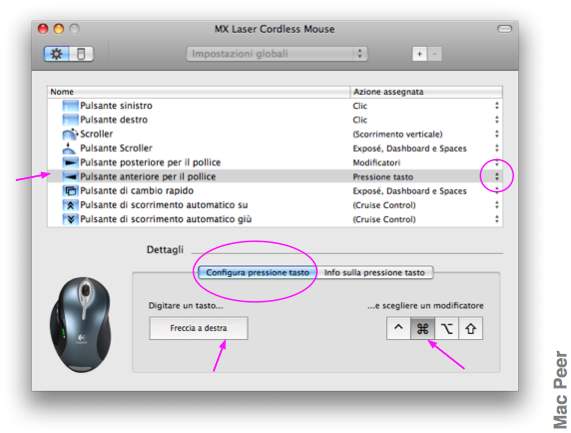Viewport: 571px width, 433px height.
Task: Toggle the Control (^) modifier key
Action: pos(398,328)
